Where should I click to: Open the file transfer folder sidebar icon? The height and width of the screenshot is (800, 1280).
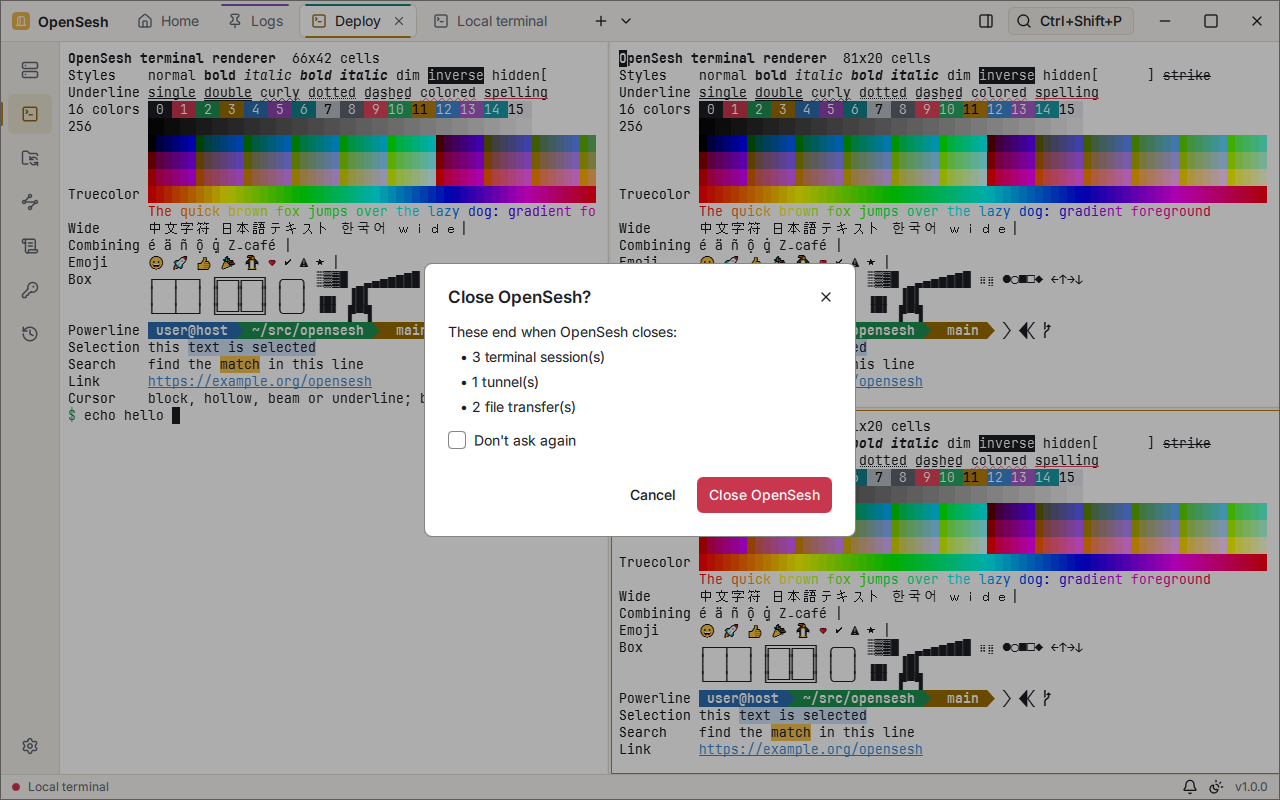coord(30,158)
